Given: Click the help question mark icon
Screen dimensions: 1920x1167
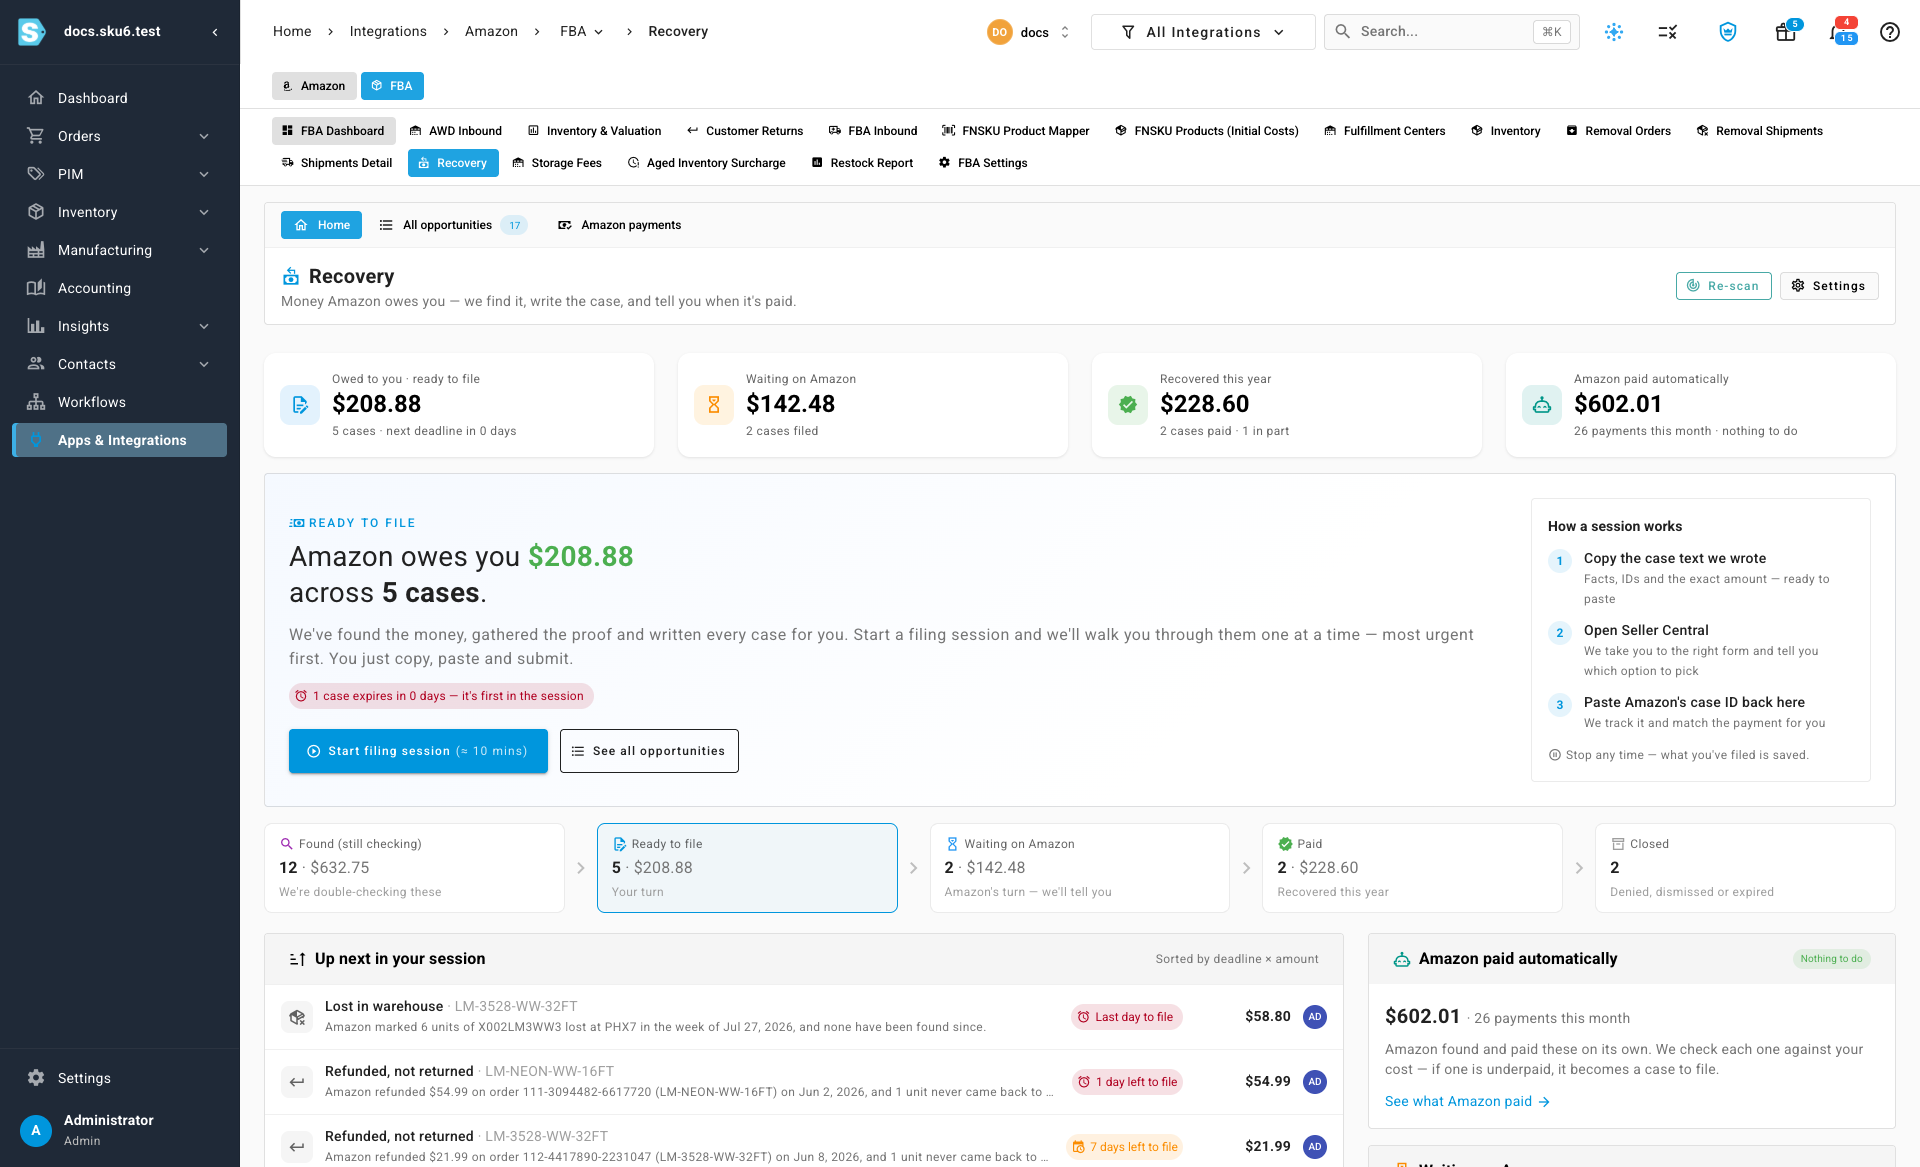Looking at the screenshot, I should click(x=1890, y=32).
